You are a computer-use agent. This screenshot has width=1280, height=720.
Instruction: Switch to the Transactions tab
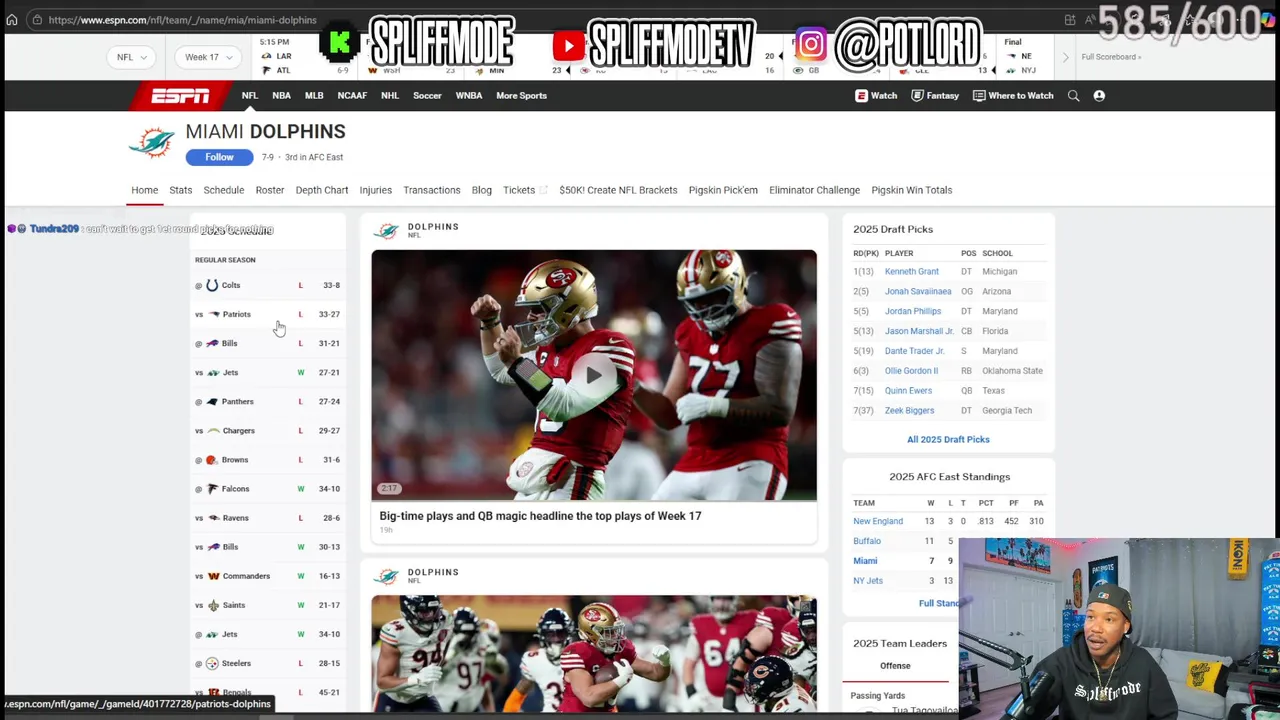(x=432, y=190)
